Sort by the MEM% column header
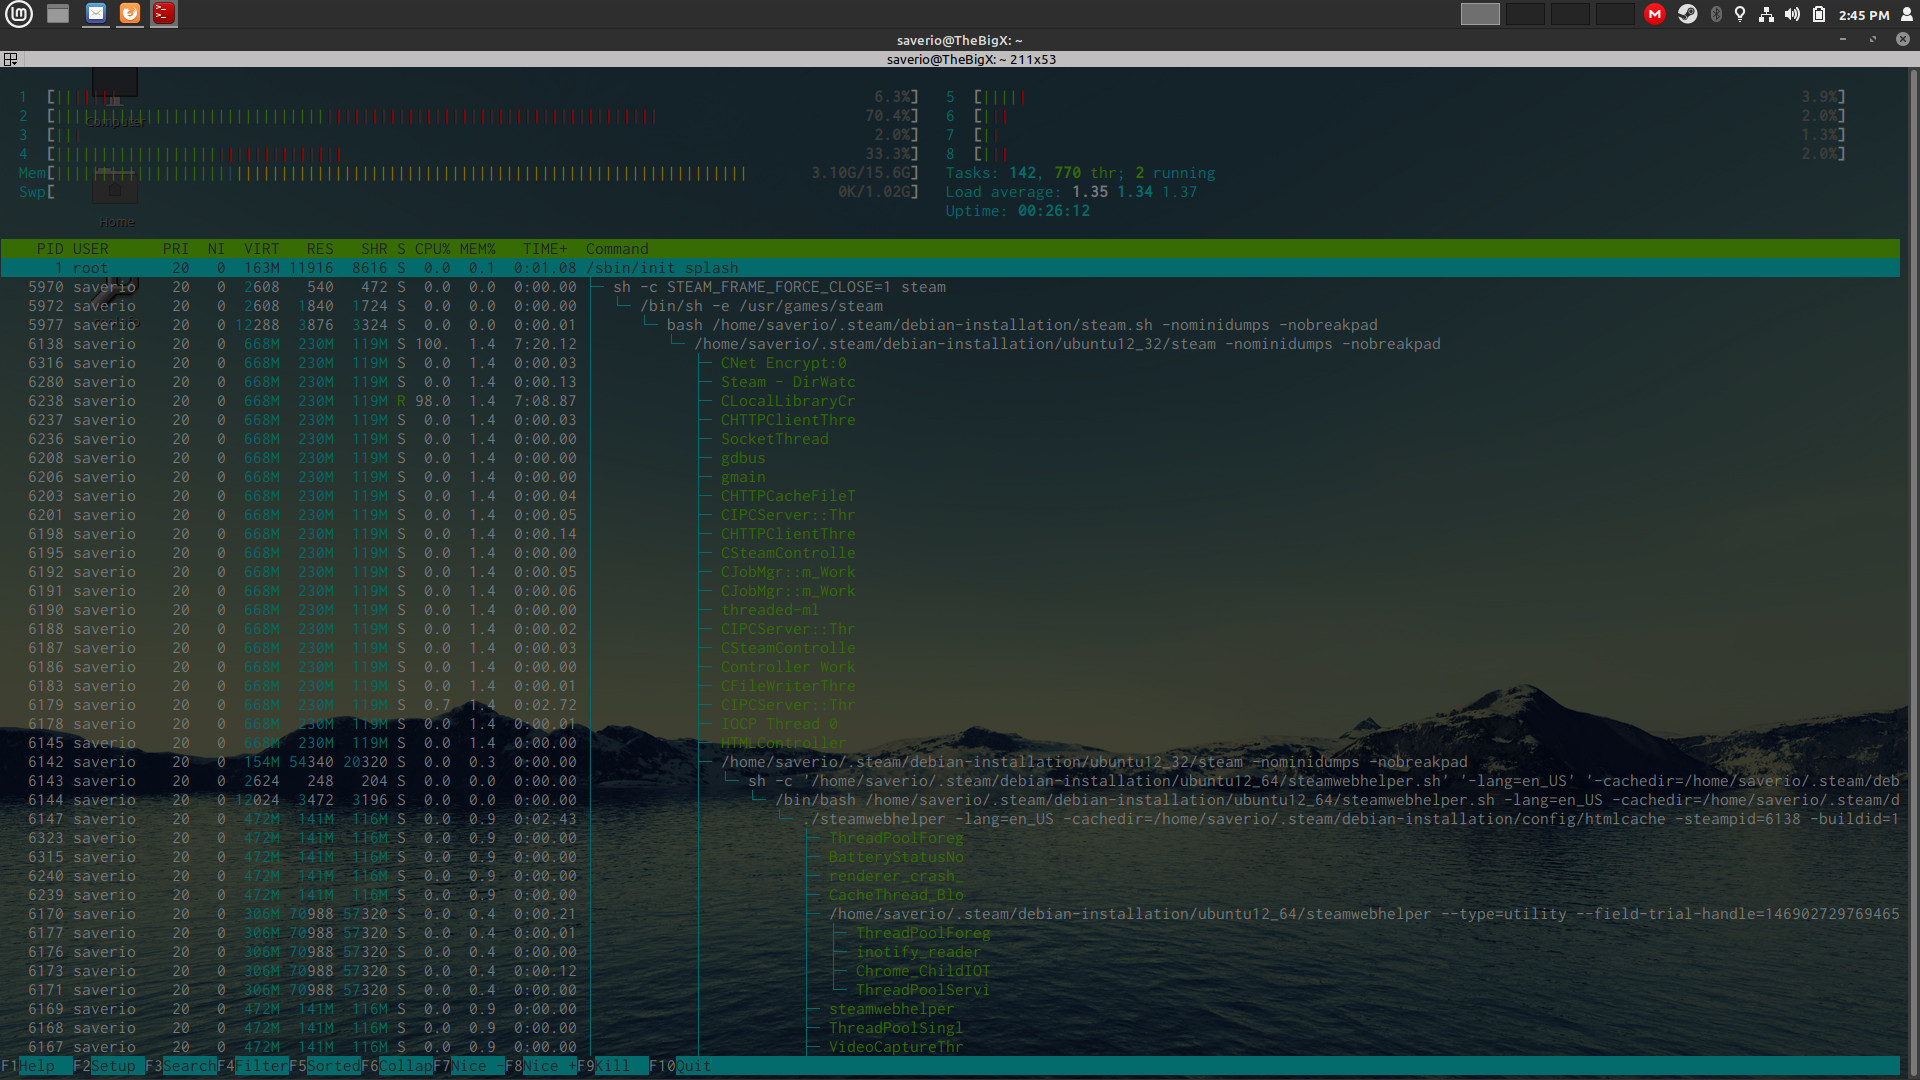This screenshot has height=1080, width=1920. [x=478, y=249]
